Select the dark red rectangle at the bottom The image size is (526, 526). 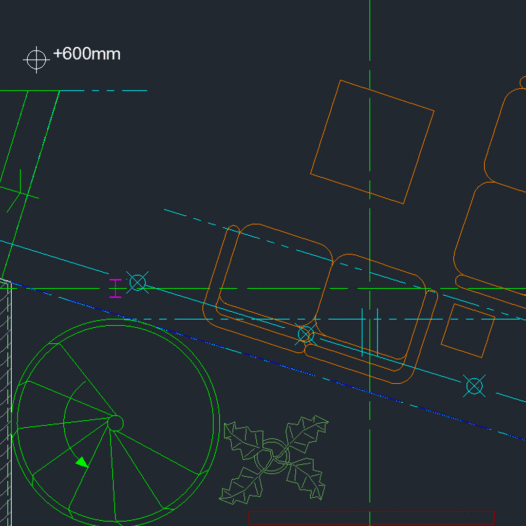click(372, 518)
